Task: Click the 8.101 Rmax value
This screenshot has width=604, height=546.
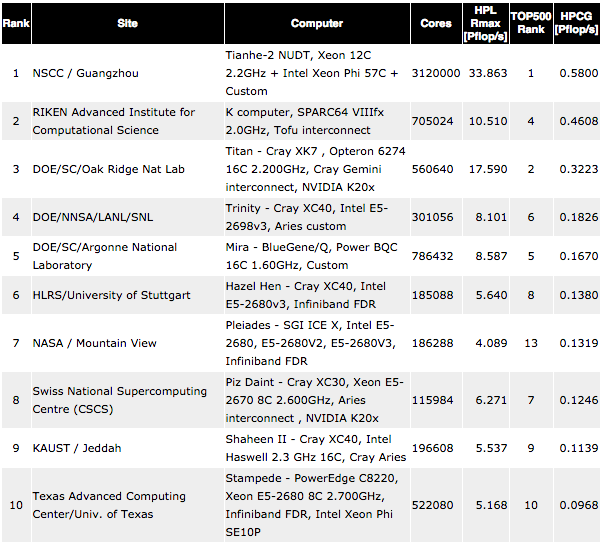Action: pos(491,217)
